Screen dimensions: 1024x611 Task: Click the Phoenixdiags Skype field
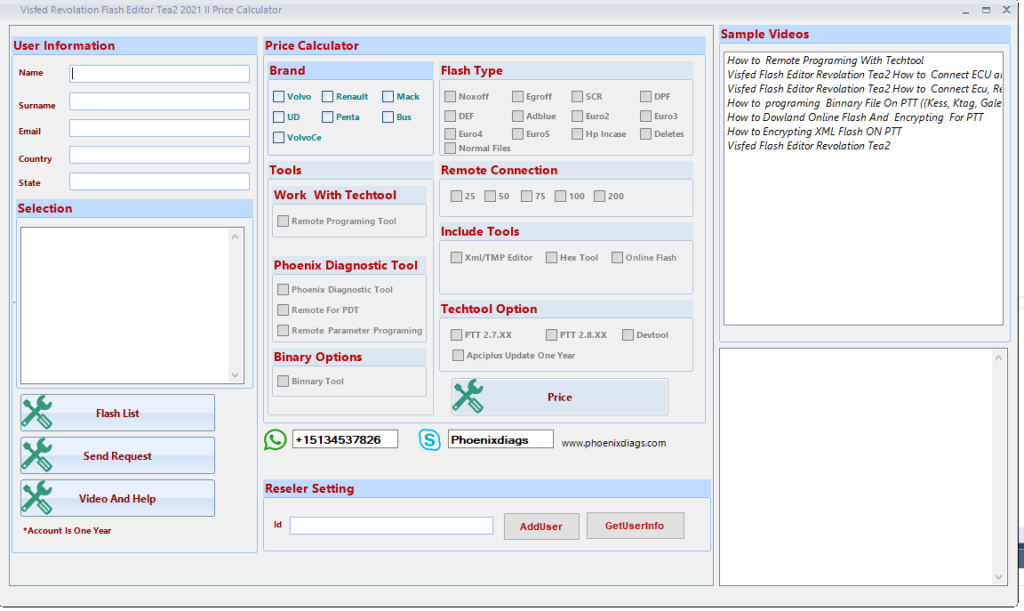click(x=500, y=439)
